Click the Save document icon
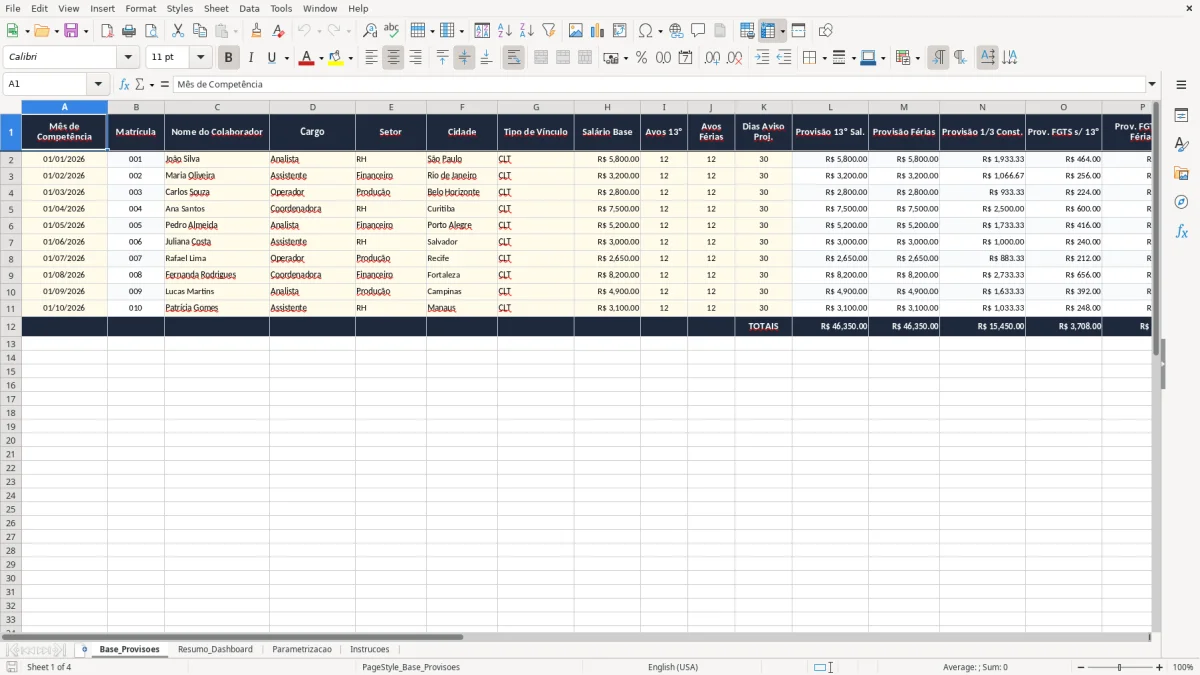This screenshot has height=675, width=1200. click(x=71, y=31)
